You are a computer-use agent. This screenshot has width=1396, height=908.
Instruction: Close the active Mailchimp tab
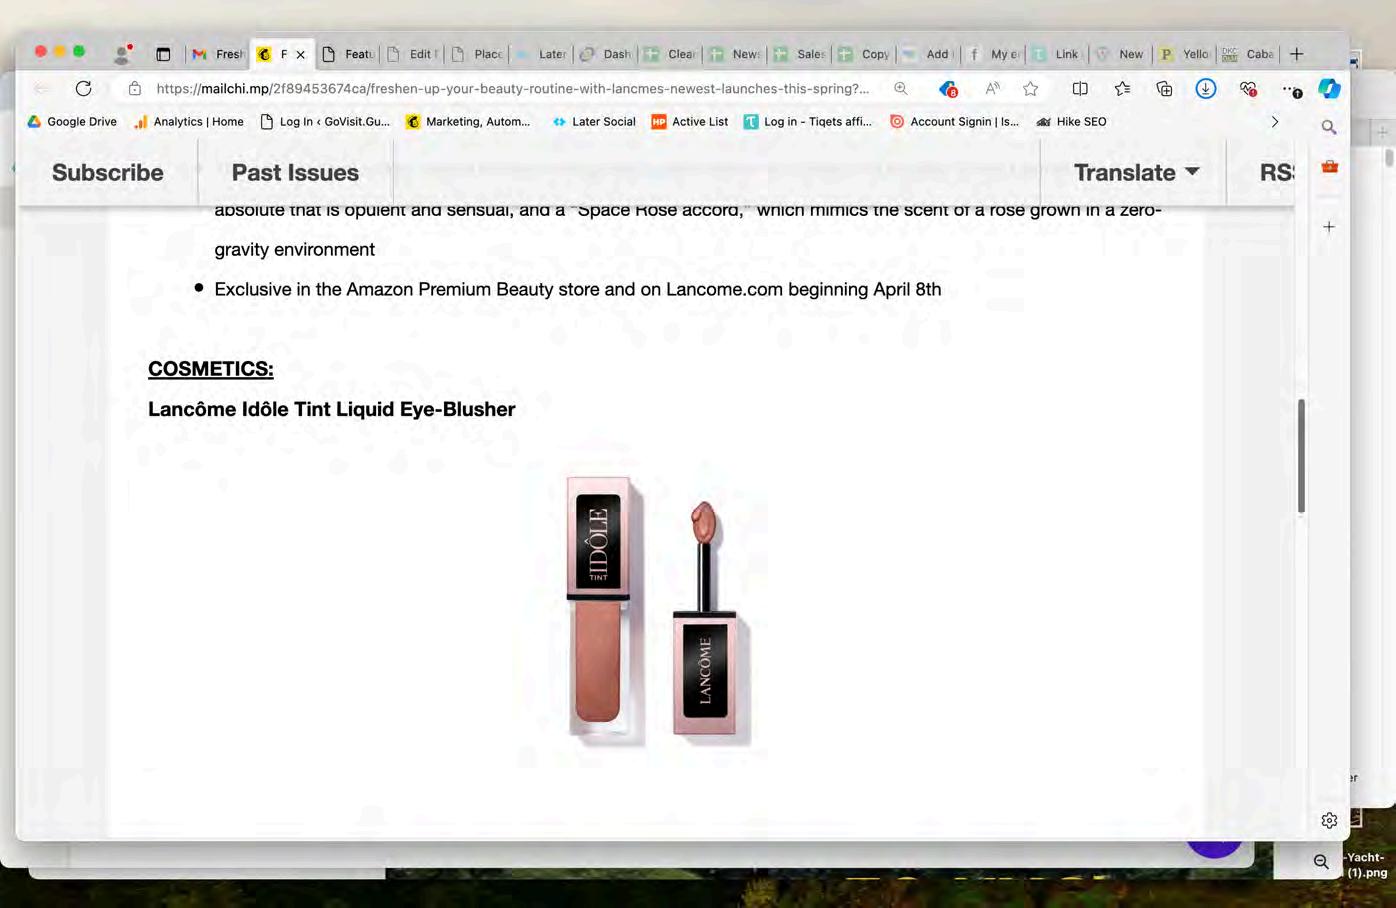pos(300,55)
